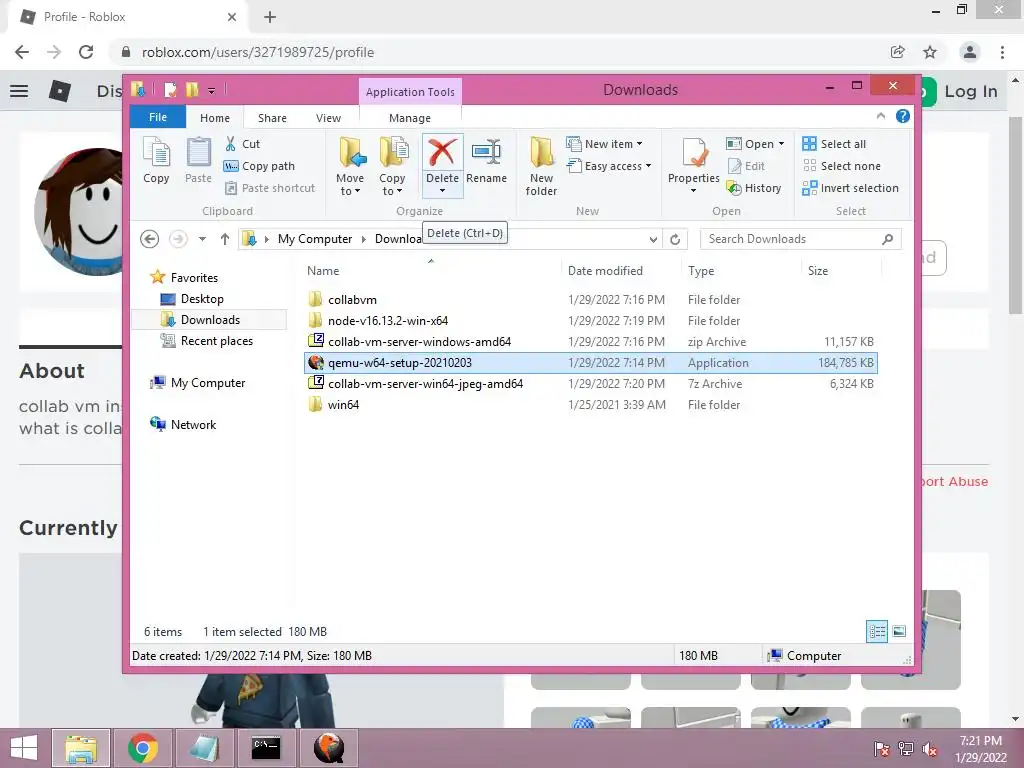Select the Profile - Roblox browser tab
The image size is (1024, 768).
pyautogui.click(x=127, y=17)
